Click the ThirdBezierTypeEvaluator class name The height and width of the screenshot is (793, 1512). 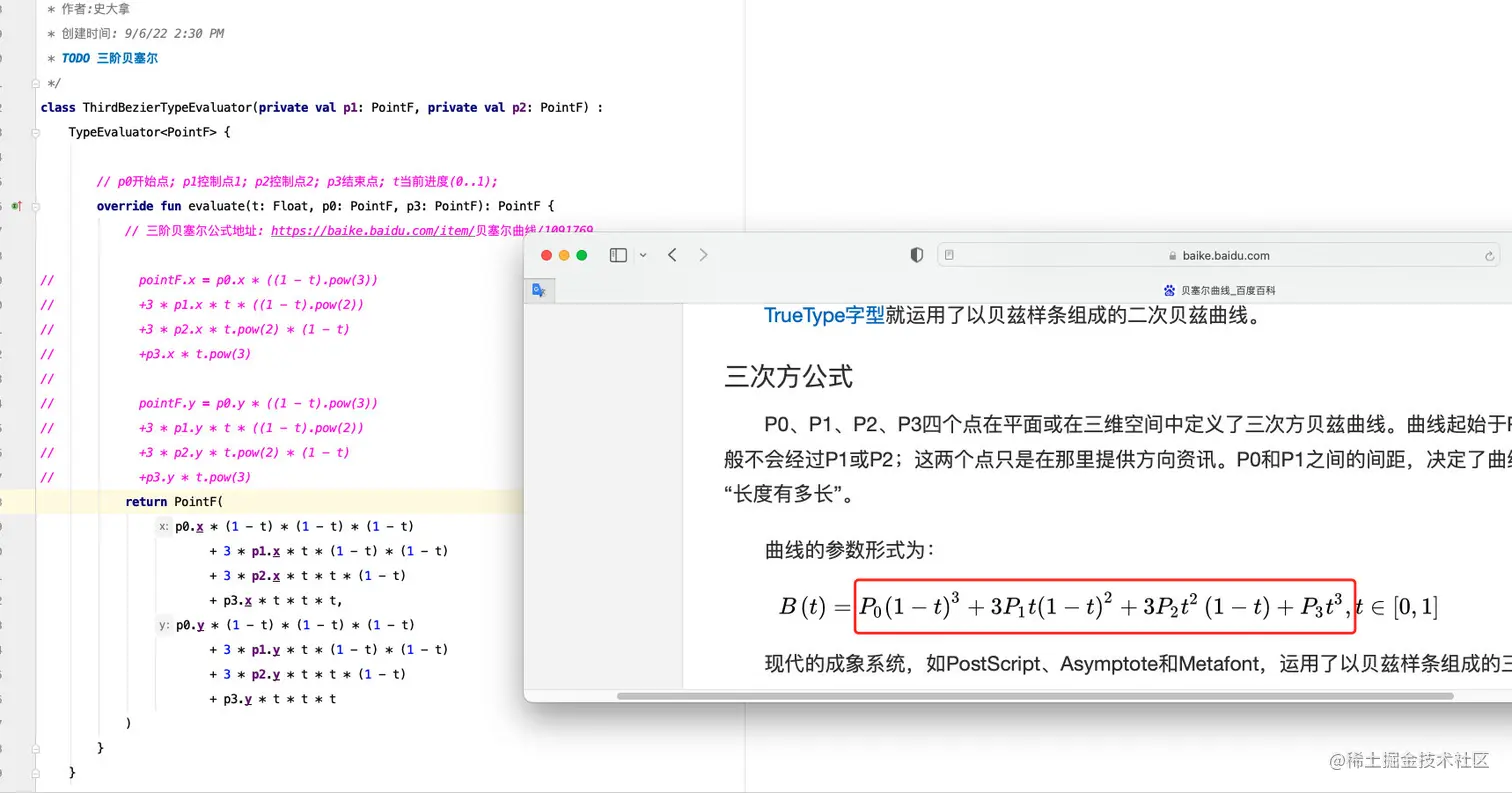coord(169,107)
